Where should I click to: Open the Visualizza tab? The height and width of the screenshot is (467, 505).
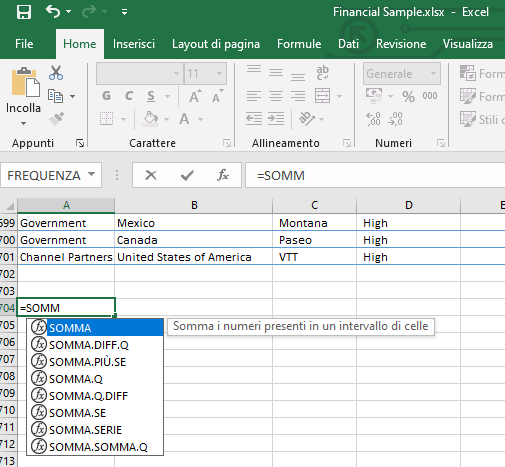pyautogui.click(x=468, y=44)
